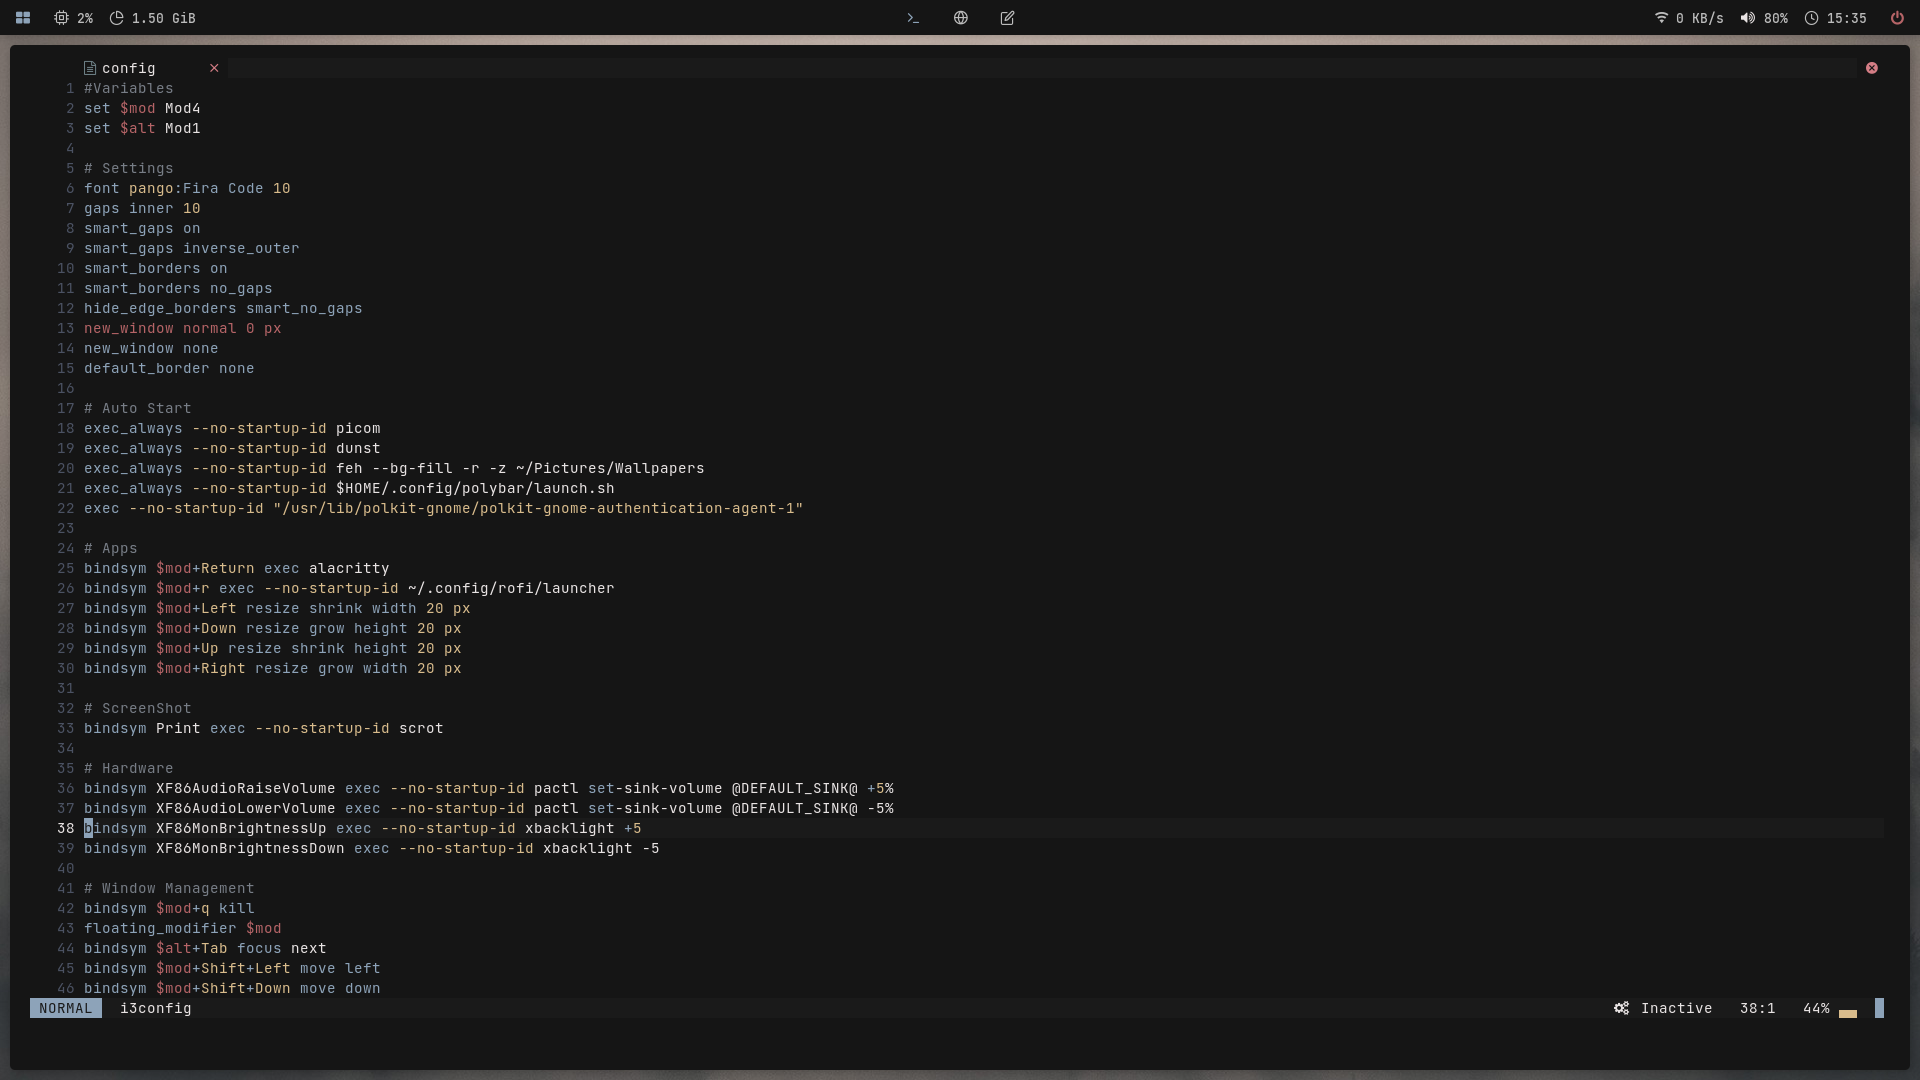This screenshot has width=1920, height=1080.
Task: Click the CPU usage chip icon
Action: (x=61, y=18)
